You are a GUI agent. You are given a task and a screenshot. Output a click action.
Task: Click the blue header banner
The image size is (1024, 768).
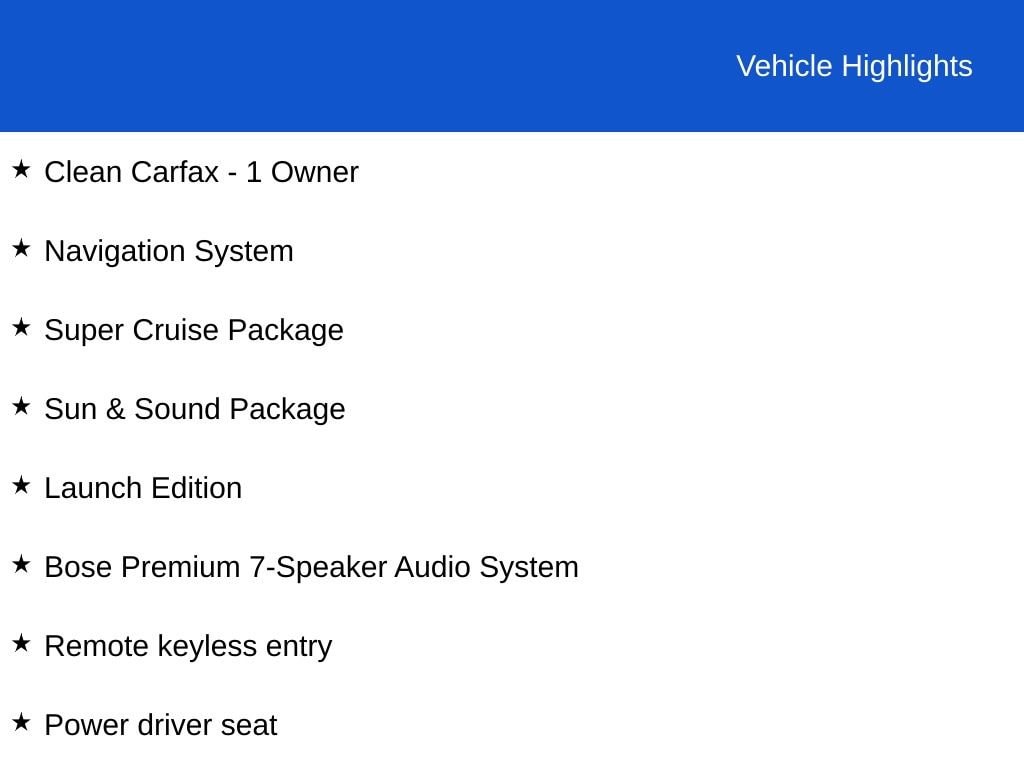[512, 65]
